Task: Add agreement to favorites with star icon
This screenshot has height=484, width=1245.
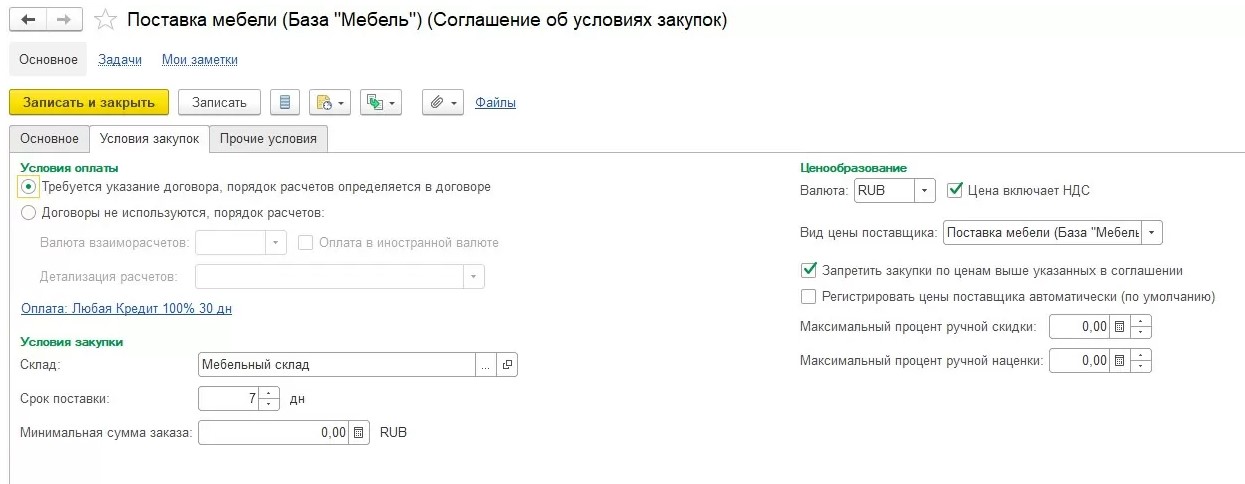Action: [106, 20]
